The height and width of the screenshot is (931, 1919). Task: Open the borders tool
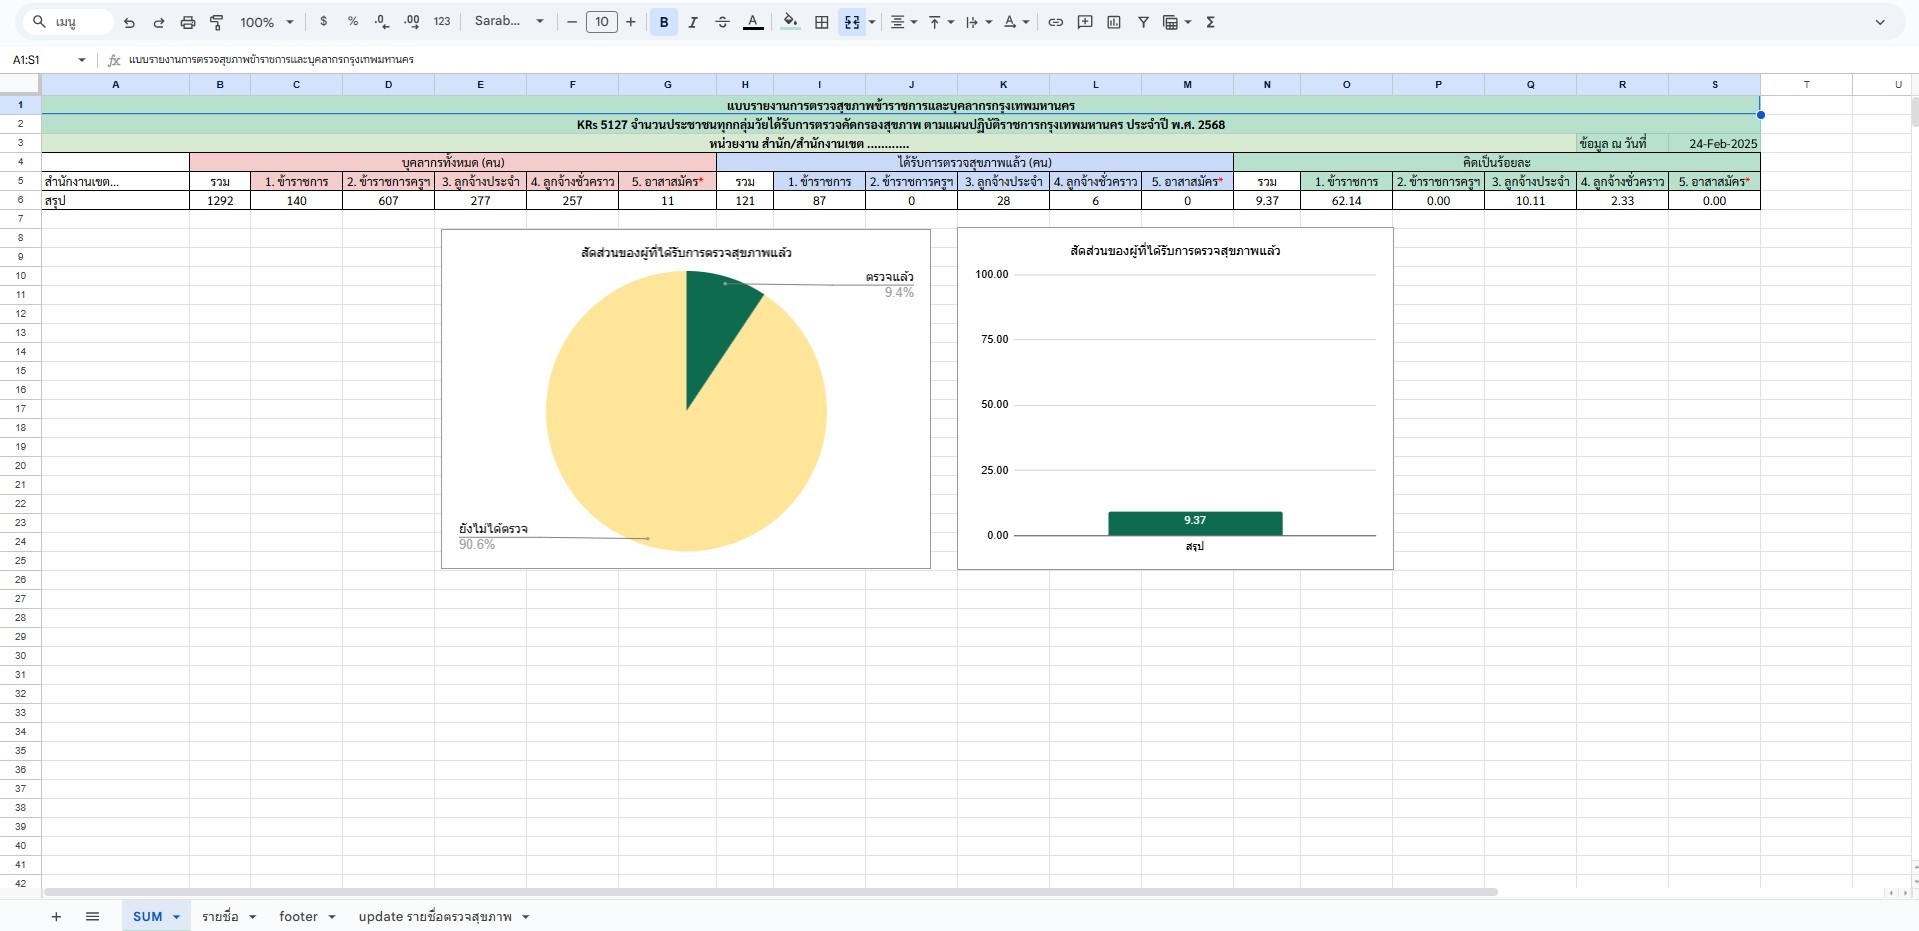pyautogui.click(x=822, y=22)
